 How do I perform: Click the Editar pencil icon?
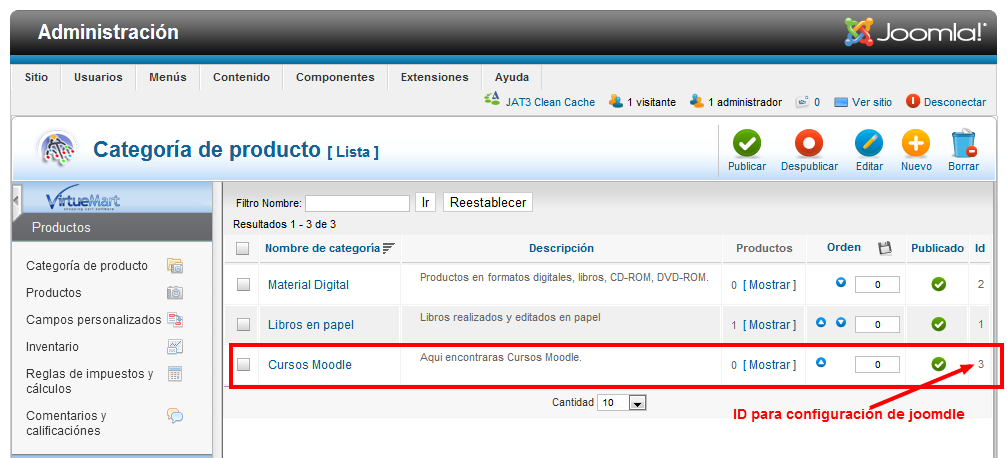pyautogui.click(x=868, y=144)
